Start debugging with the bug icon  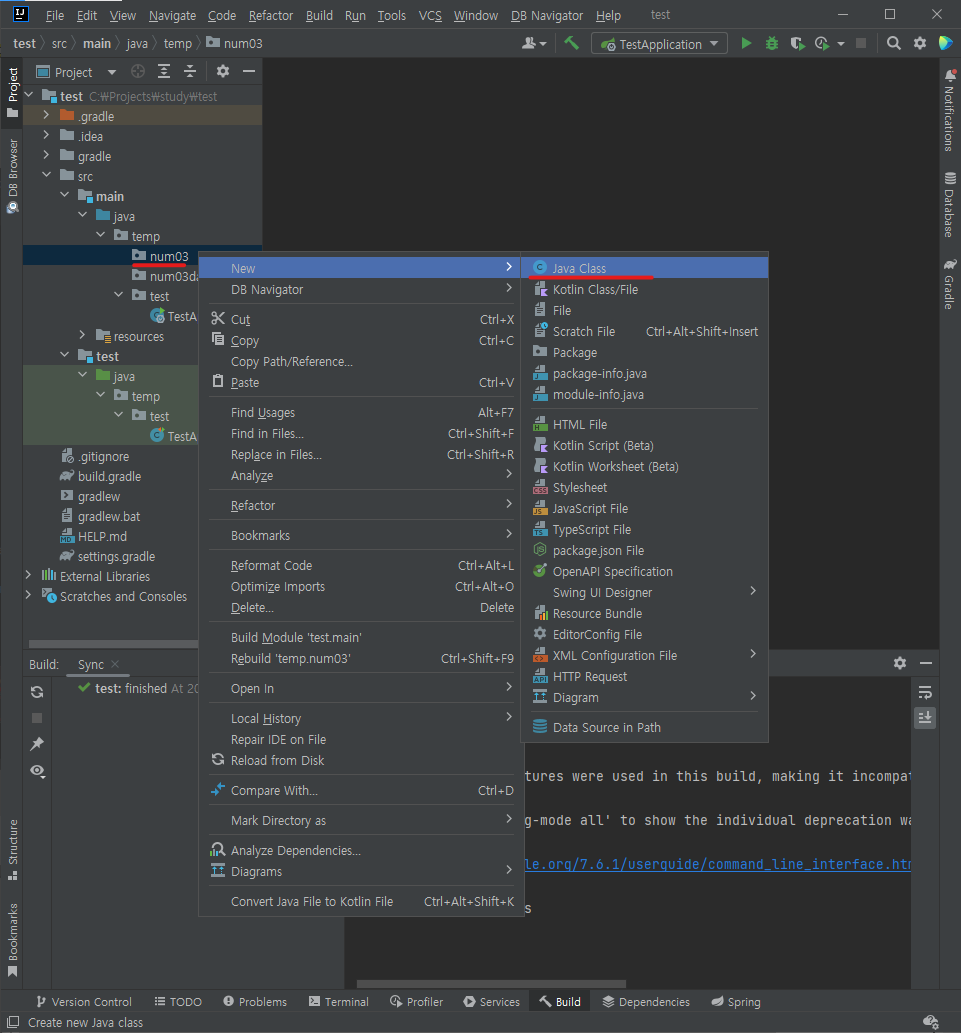(771, 43)
